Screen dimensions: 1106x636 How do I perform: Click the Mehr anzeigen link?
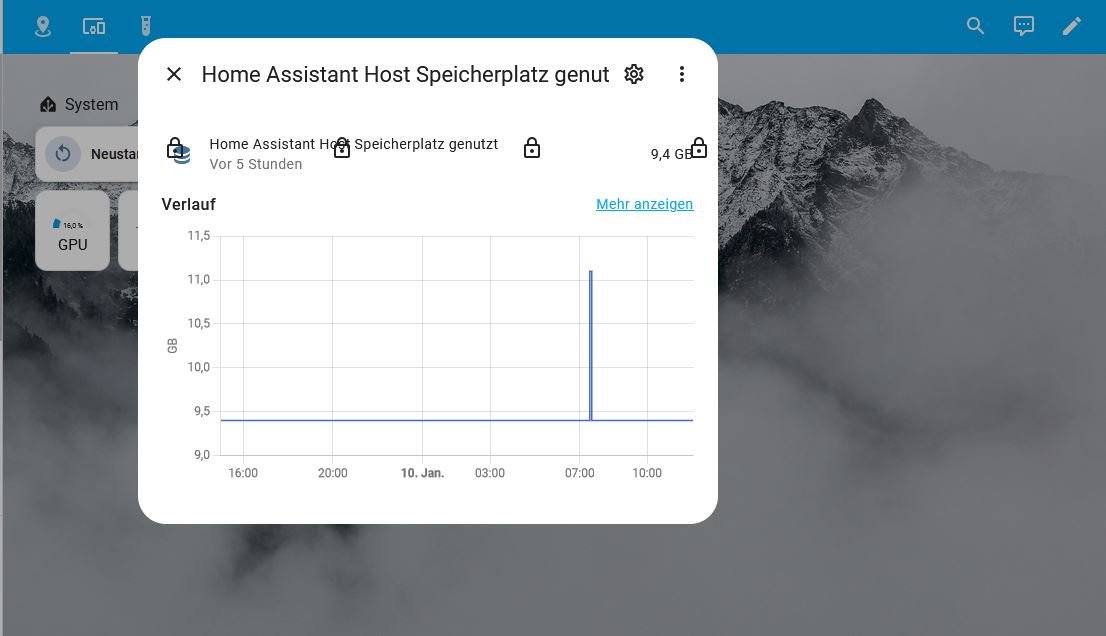644,204
